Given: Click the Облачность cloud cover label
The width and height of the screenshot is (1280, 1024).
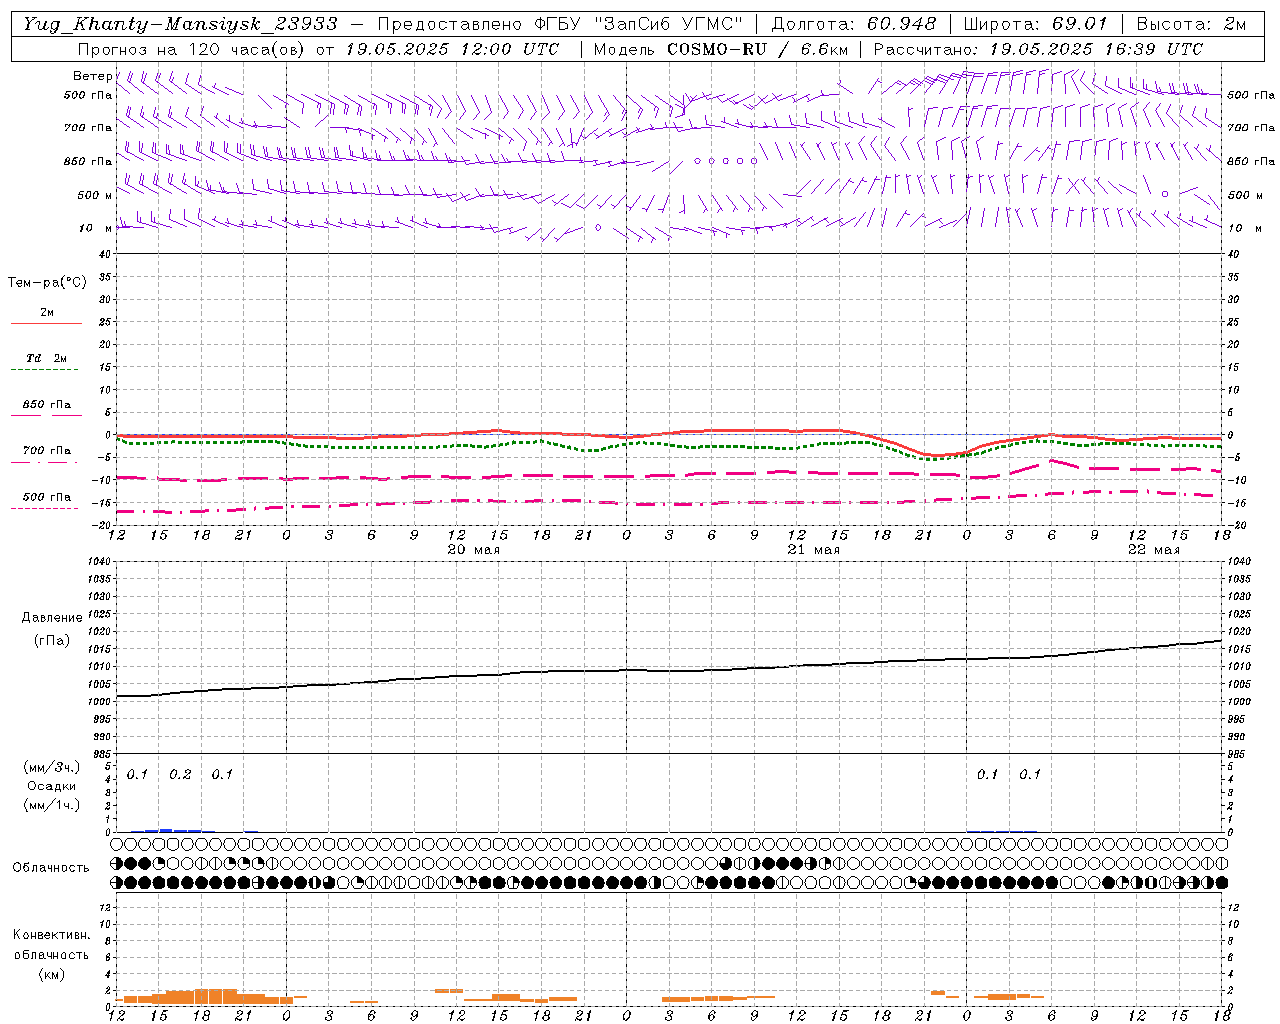Looking at the screenshot, I should 51,868.
